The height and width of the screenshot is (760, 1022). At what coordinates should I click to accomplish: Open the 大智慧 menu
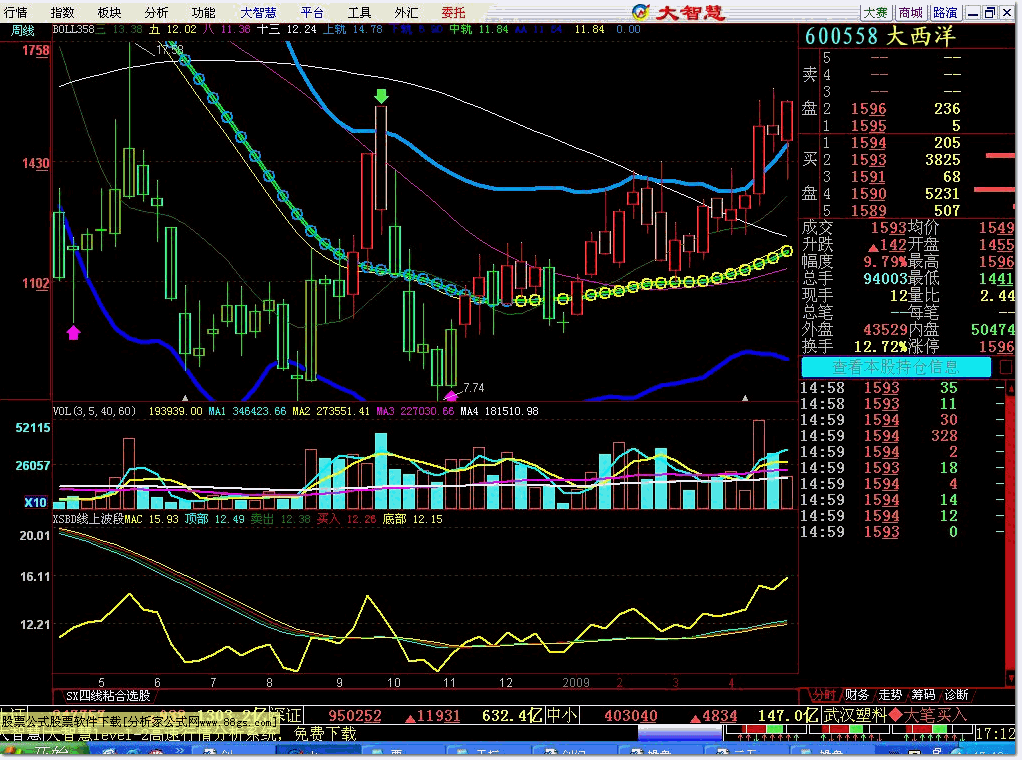258,12
